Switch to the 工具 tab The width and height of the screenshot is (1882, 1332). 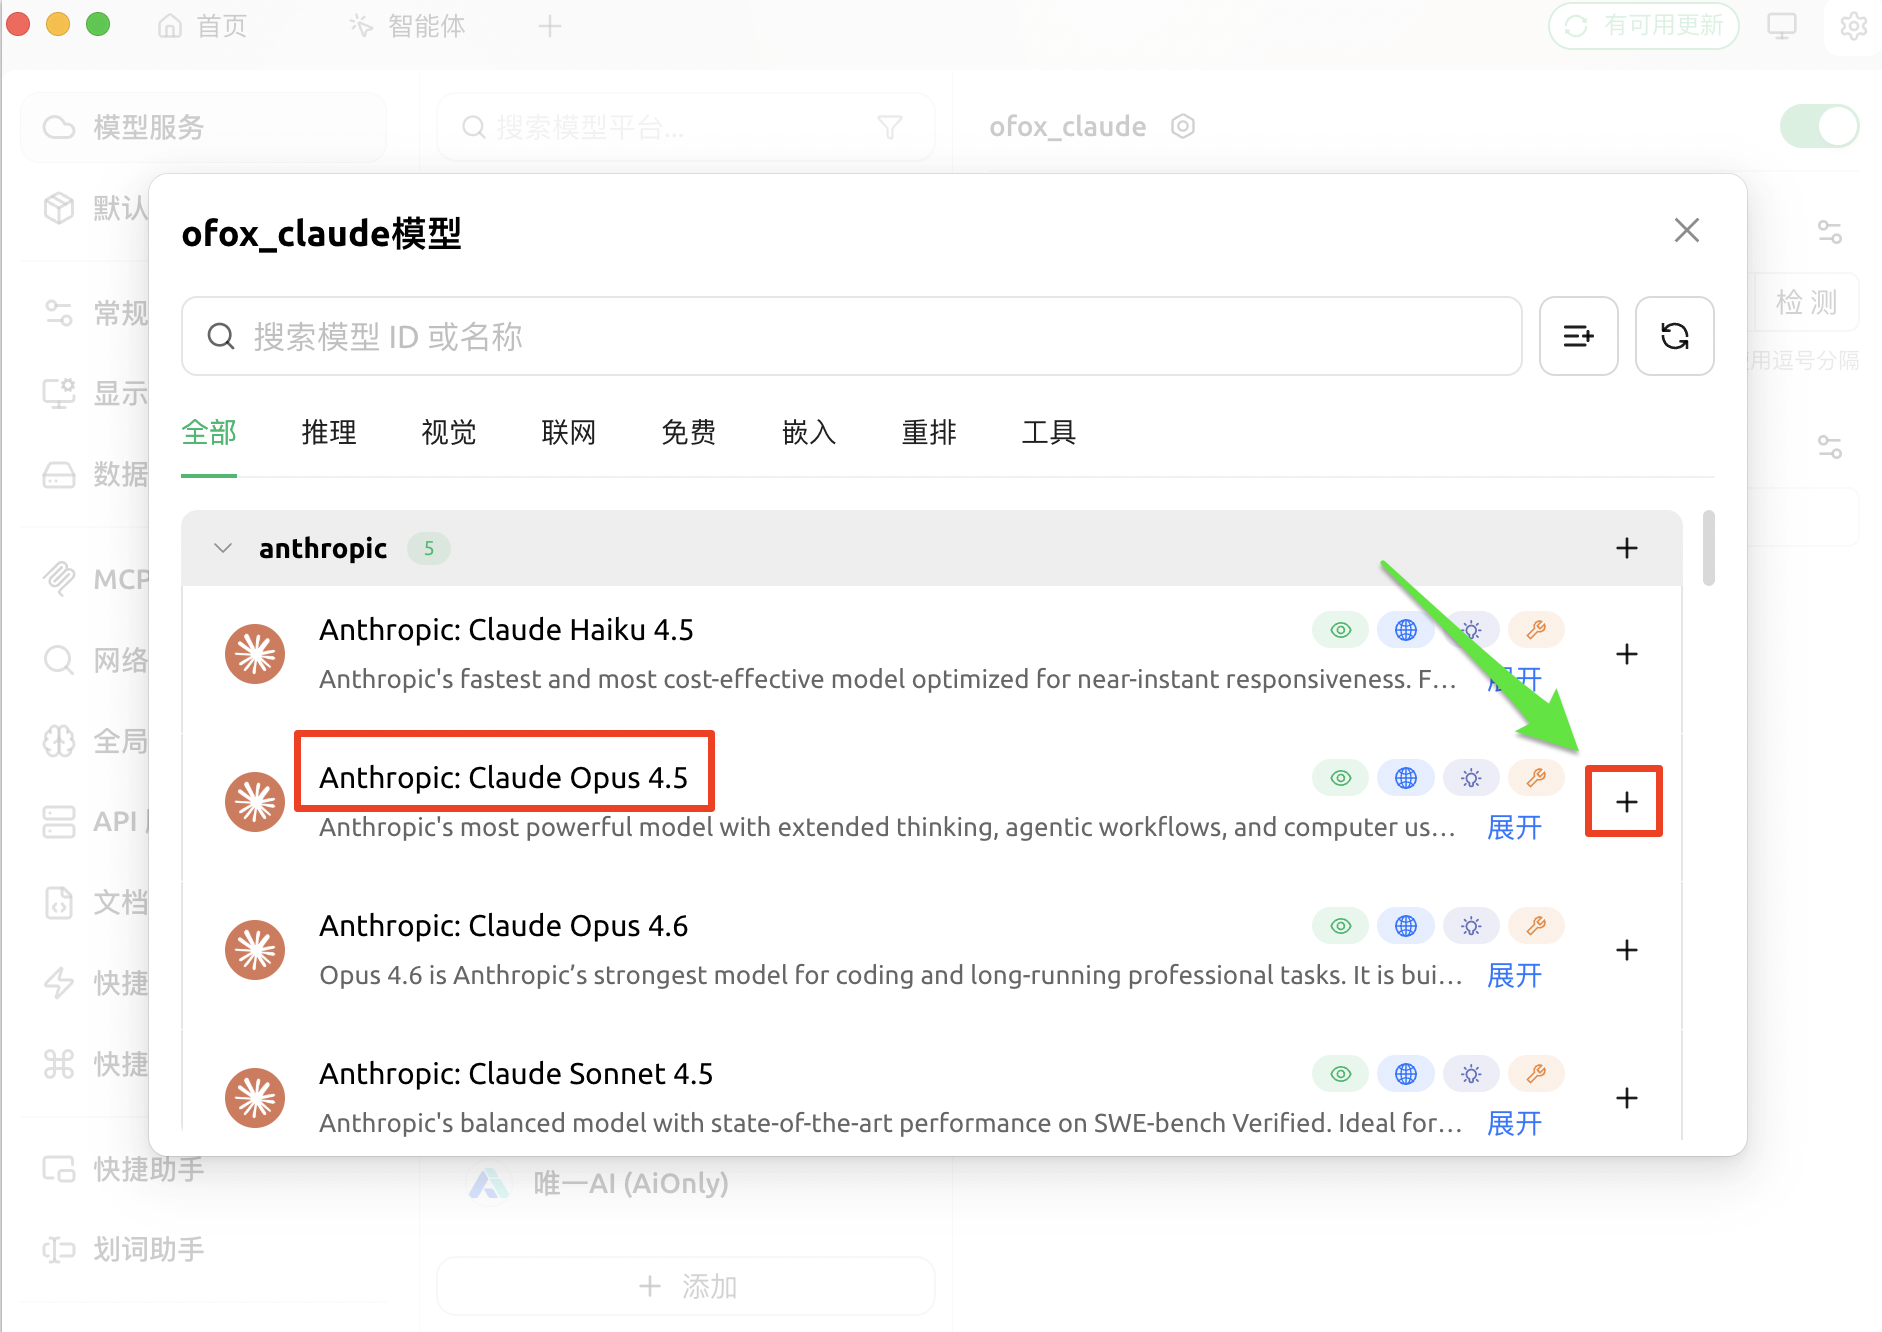point(1049,432)
